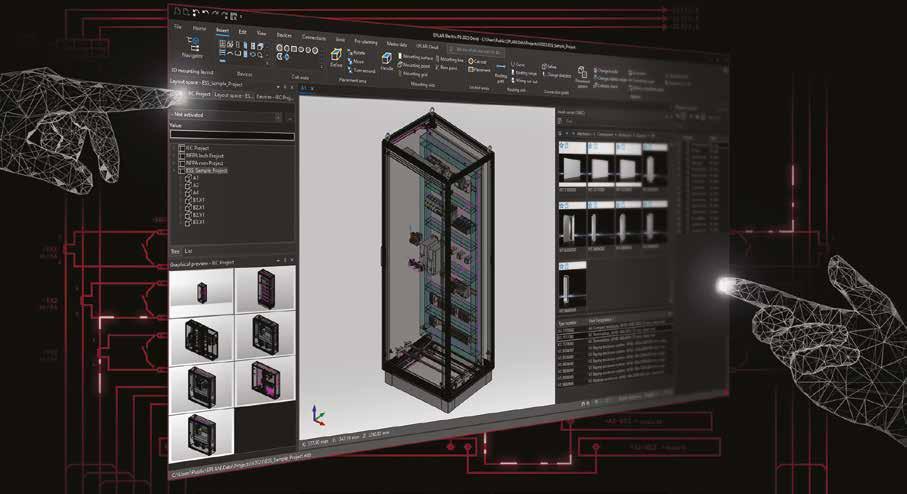
Task: Click the Define placement area cube icon
Action: point(336,56)
